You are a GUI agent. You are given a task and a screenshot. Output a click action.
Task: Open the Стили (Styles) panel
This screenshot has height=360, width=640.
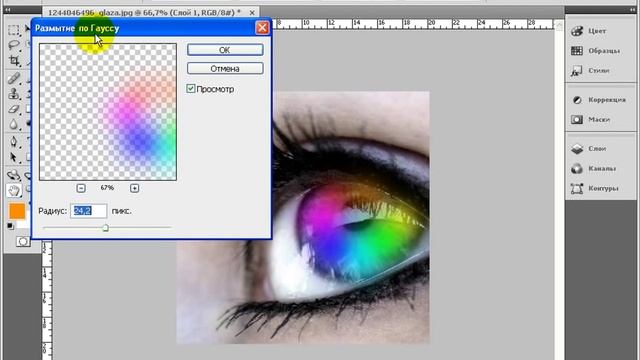[590, 71]
